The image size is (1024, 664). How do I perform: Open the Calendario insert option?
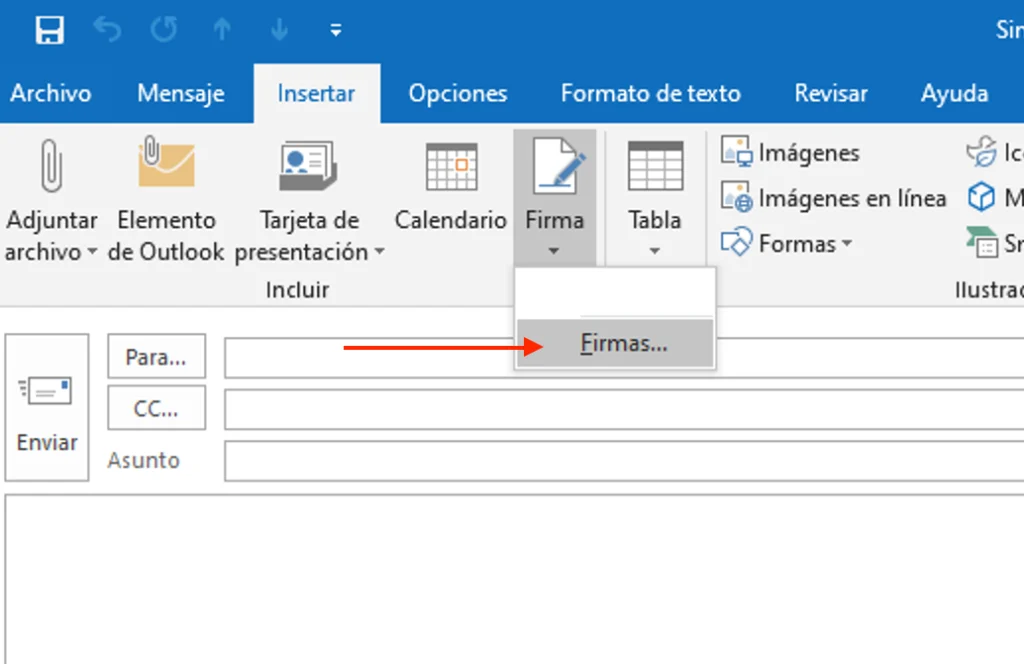point(451,166)
